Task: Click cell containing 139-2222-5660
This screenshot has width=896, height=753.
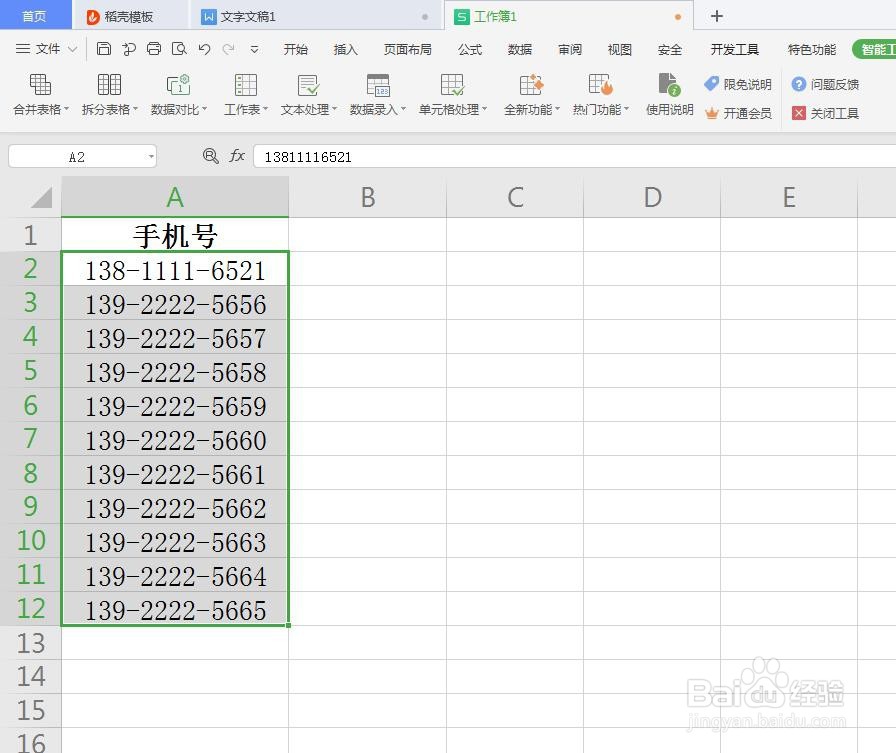Action: click(x=175, y=439)
